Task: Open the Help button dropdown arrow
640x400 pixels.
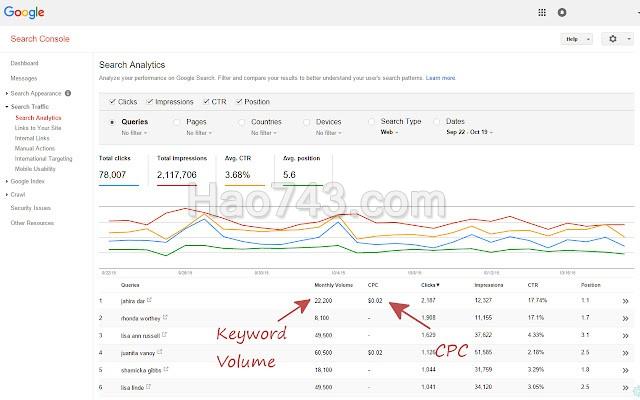Action: coord(588,39)
